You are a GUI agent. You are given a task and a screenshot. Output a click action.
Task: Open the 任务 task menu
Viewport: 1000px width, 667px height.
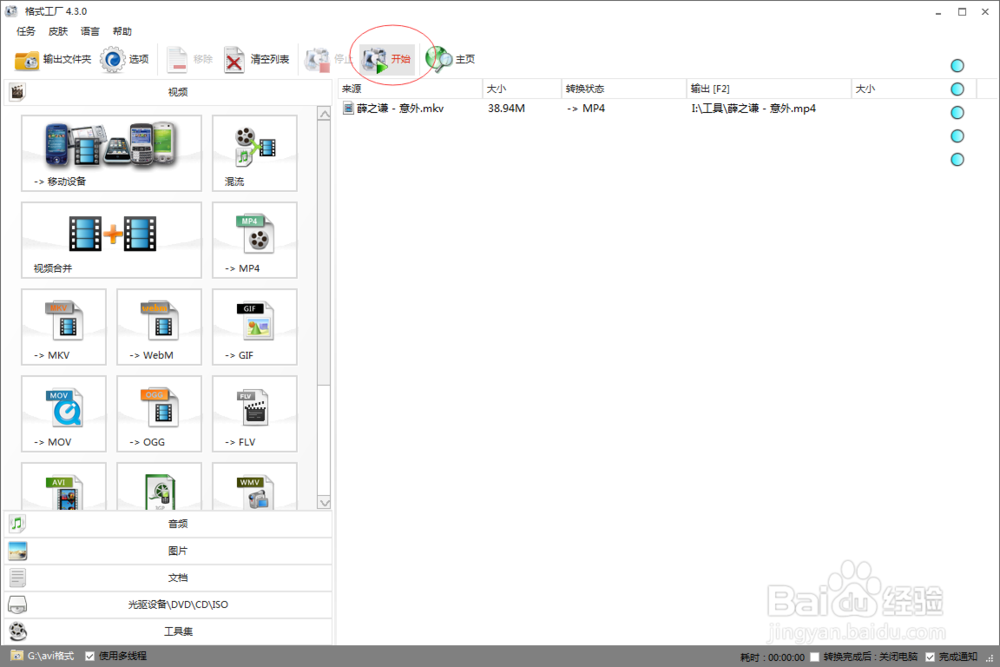tap(26, 31)
